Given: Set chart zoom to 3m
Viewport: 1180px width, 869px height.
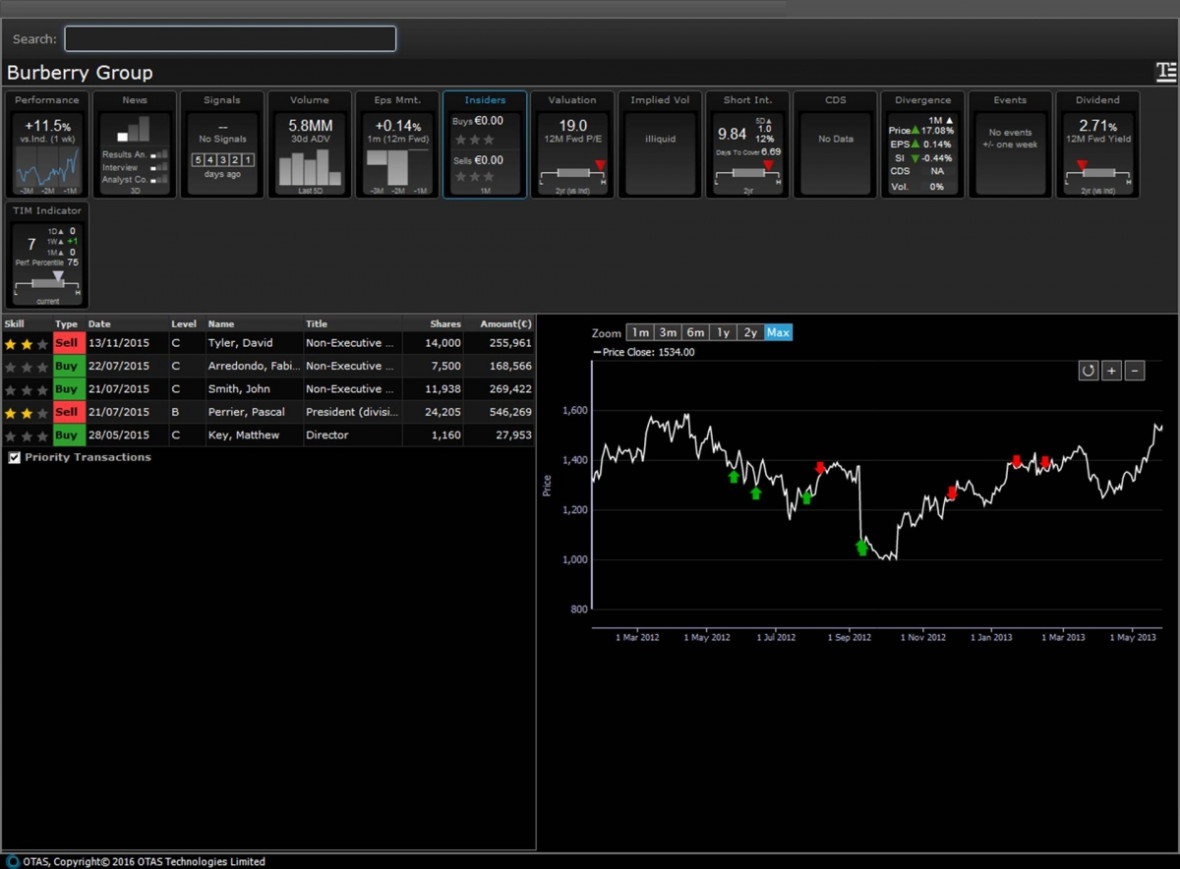Looking at the screenshot, I should 668,333.
